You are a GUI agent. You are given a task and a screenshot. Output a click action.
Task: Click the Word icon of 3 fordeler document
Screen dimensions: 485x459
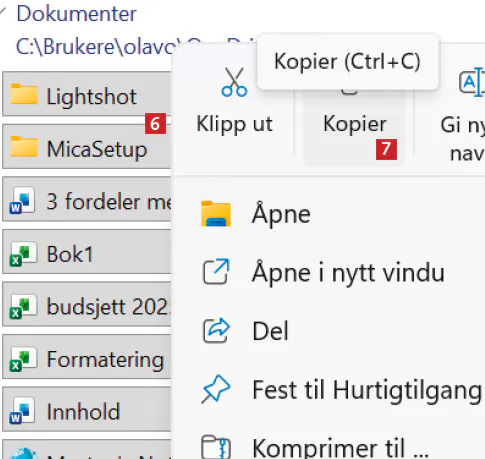(22, 201)
